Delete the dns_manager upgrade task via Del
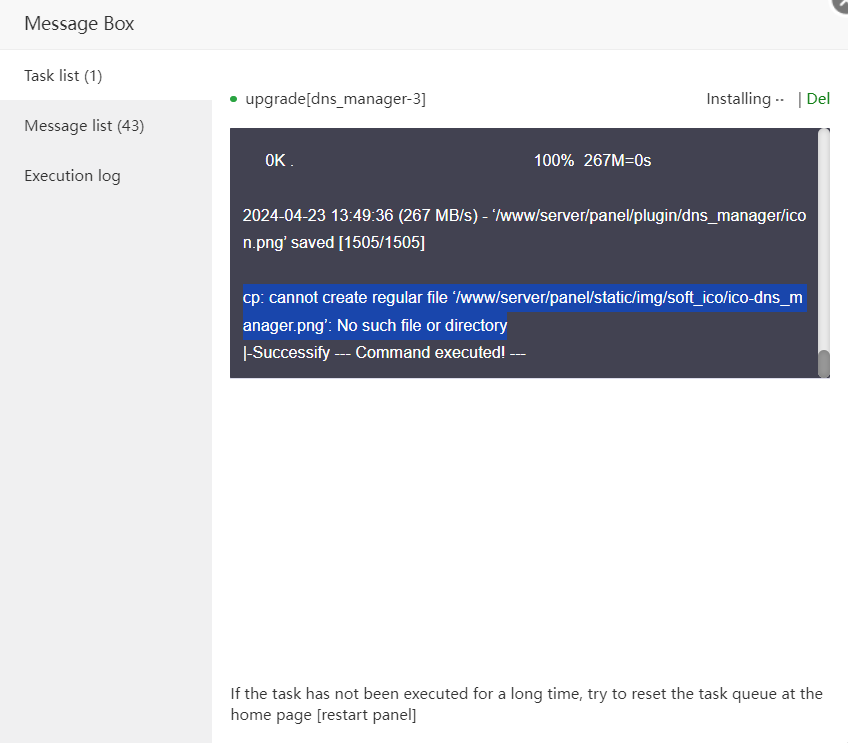The height and width of the screenshot is (743, 848). pos(818,99)
